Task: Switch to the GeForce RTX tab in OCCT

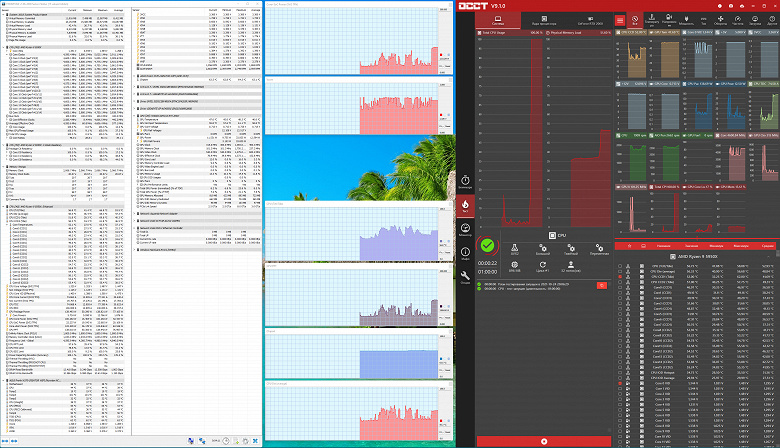Action: coord(590,20)
